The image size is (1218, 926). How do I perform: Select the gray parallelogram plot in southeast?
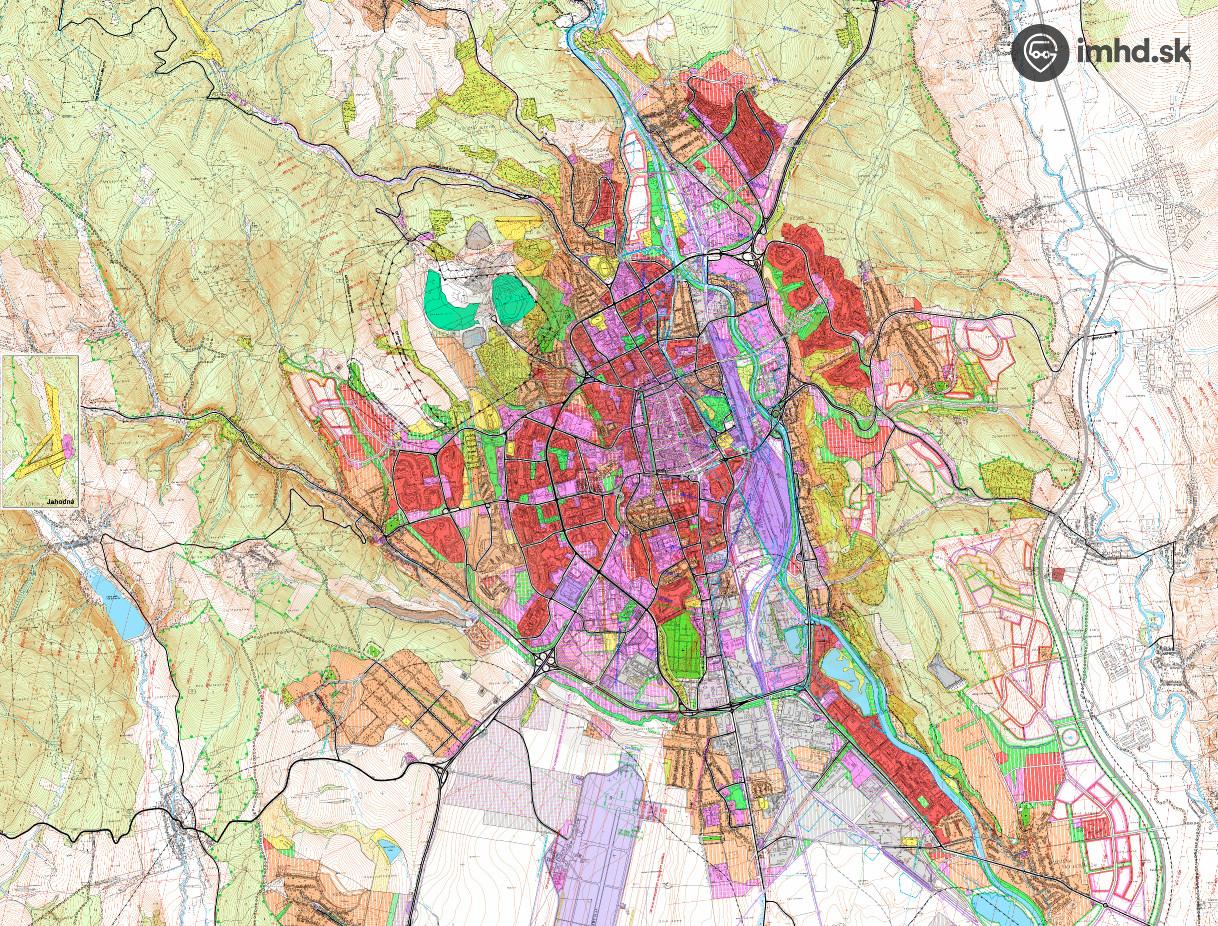pyautogui.click(x=945, y=672)
